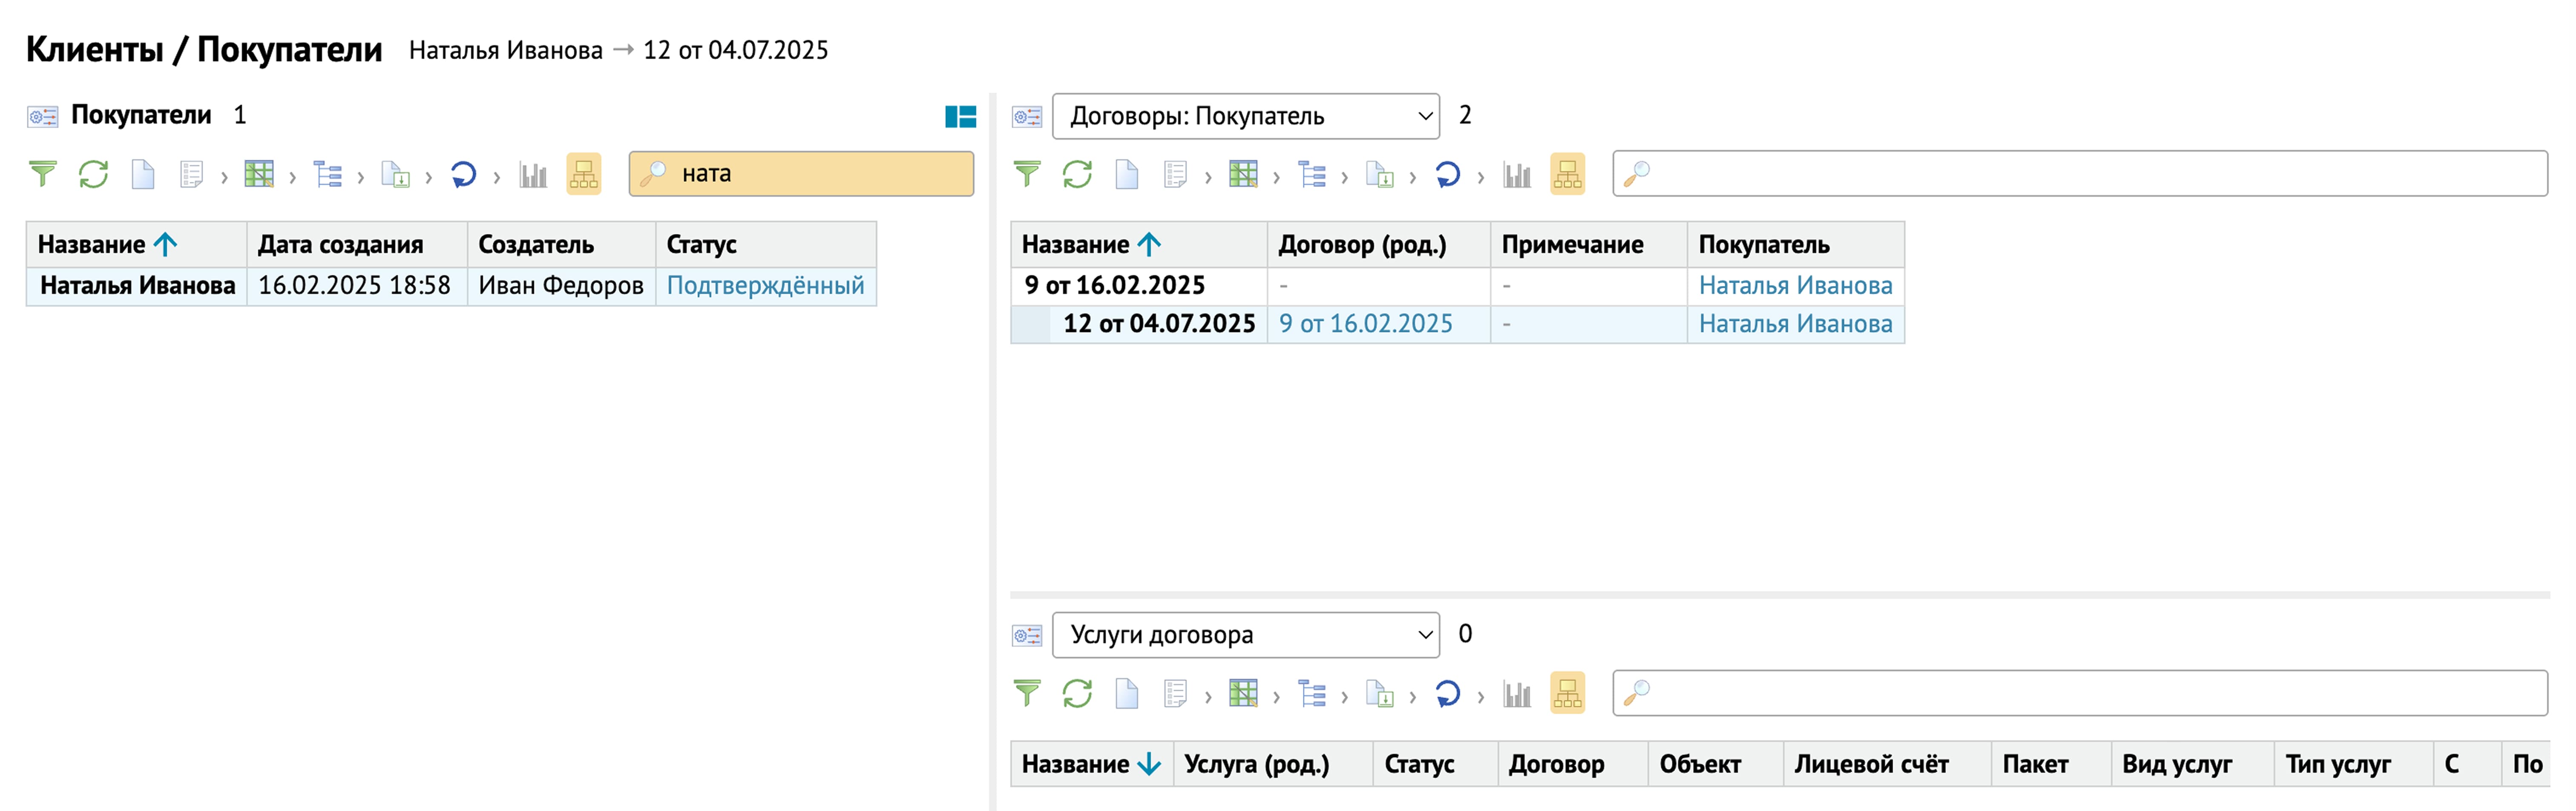Click the tree structure icon in the Договоры toolbar
Image resolution: width=2576 pixels, height=811 pixels.
[x=1311, y=174]
